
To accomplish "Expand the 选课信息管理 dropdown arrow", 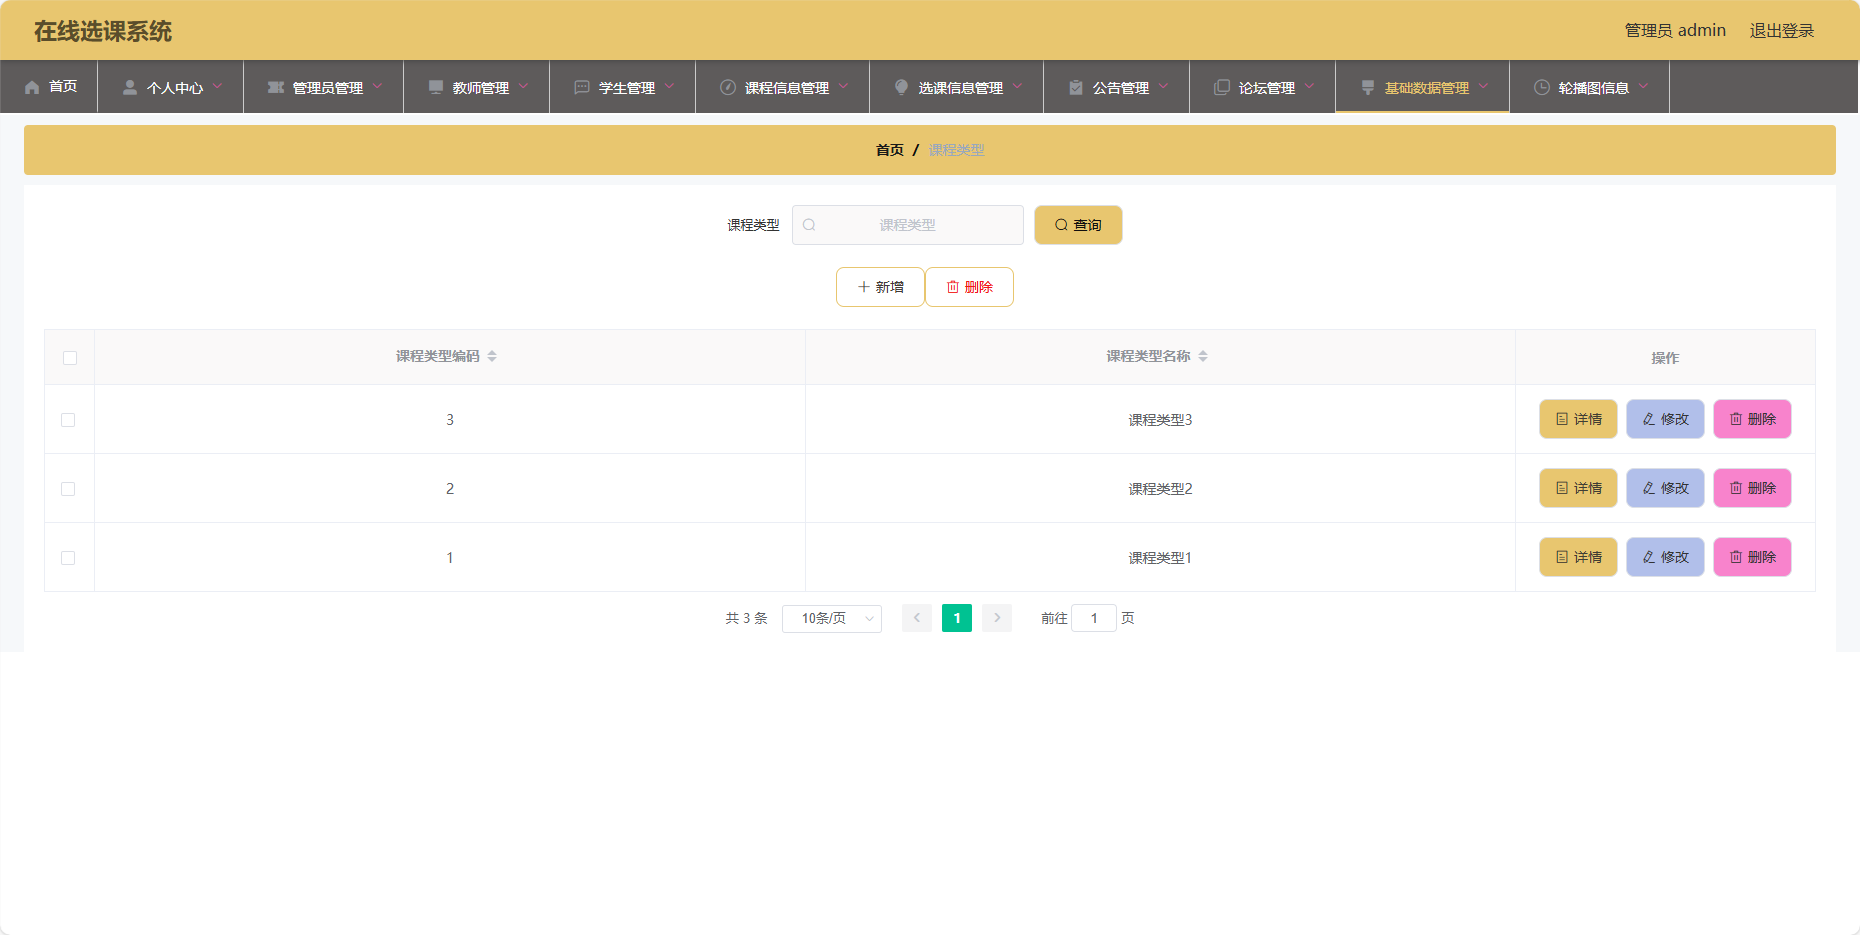I will click(x=1017, y=86).
